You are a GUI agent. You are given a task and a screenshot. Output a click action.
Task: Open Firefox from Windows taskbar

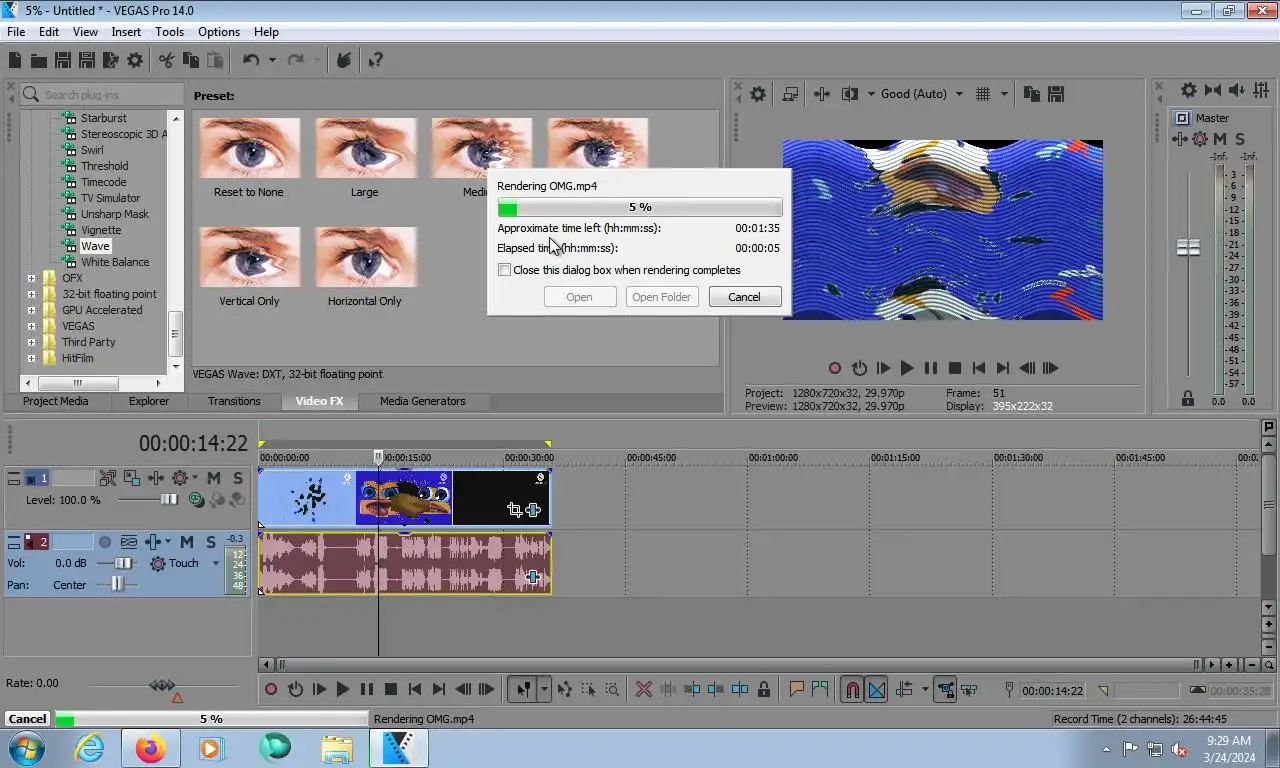[x=151, y=748]
